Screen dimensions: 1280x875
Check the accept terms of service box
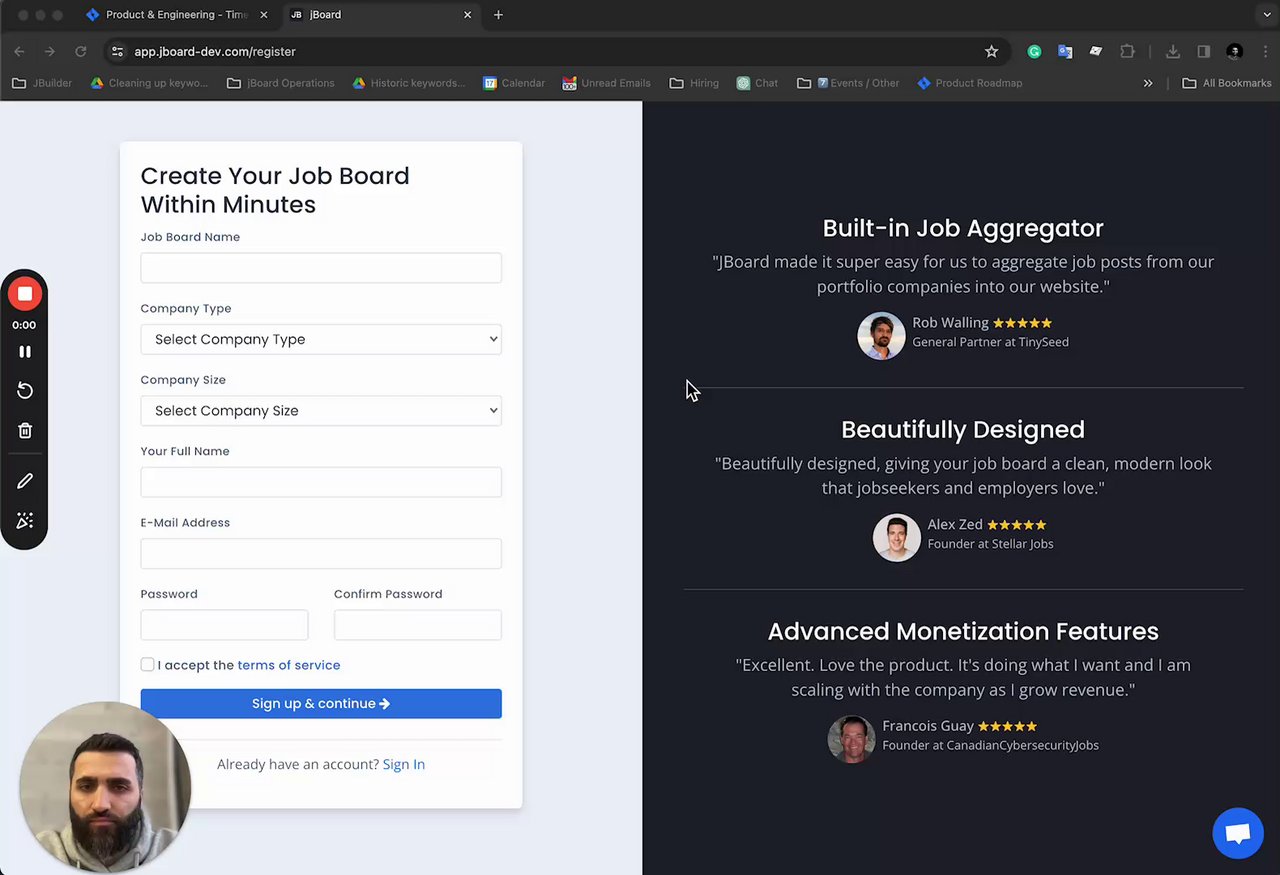click(x=148, y=665)
